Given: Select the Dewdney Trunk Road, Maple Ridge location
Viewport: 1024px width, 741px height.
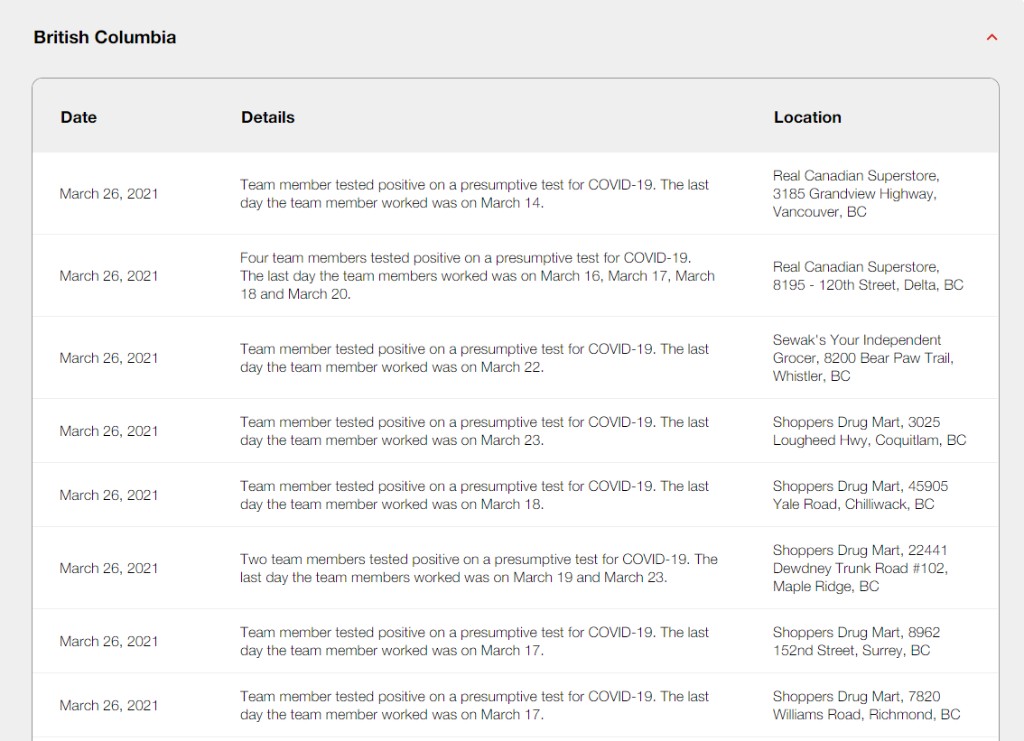Looking at the screenshot, I should tap(860, 568).
